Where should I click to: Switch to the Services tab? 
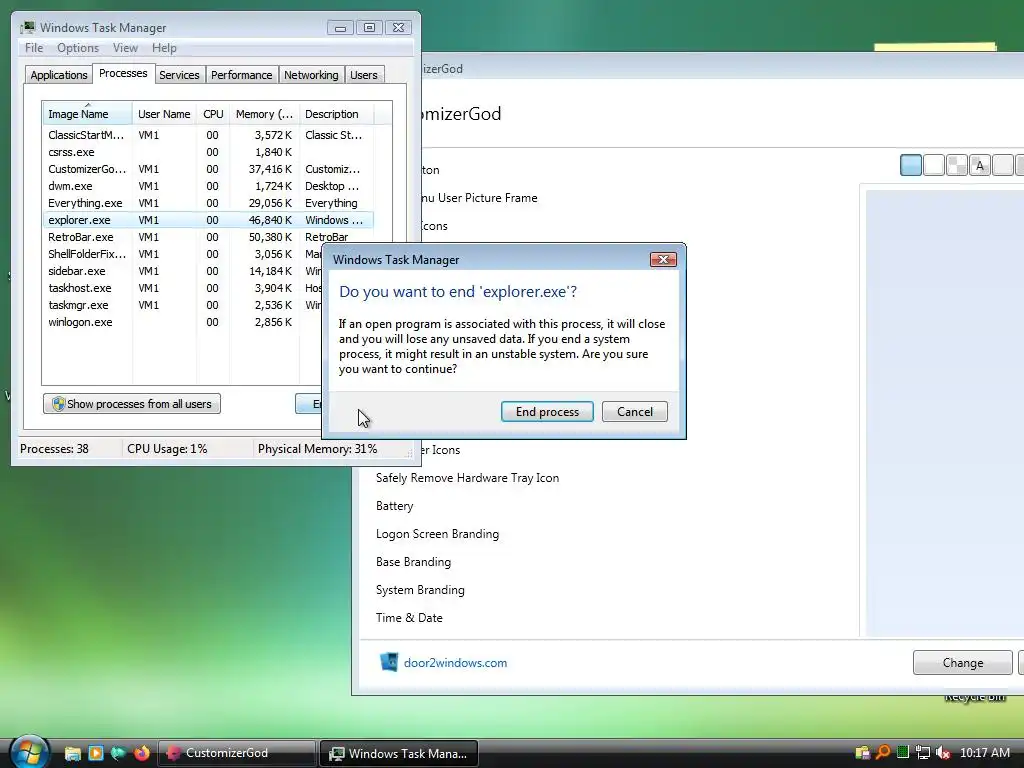[179, 74]
